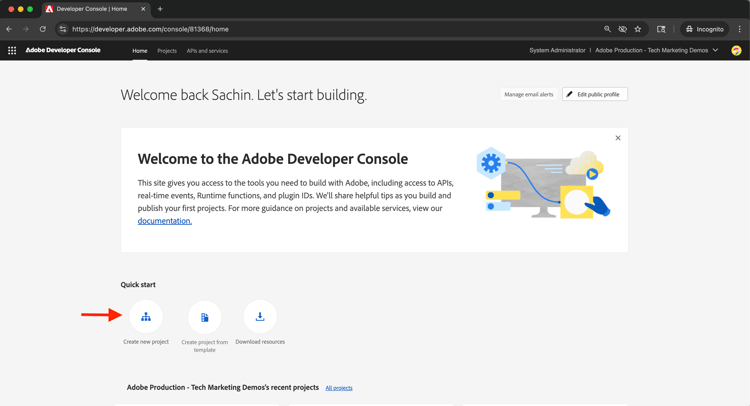Go forward in browser history
This screenshot has height=406, width=750.
pyautogui.click(x=26, y=29)
